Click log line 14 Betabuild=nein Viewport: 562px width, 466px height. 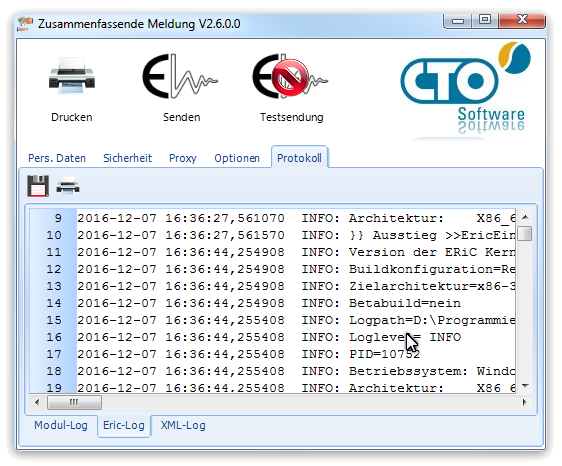click(272, 303)
